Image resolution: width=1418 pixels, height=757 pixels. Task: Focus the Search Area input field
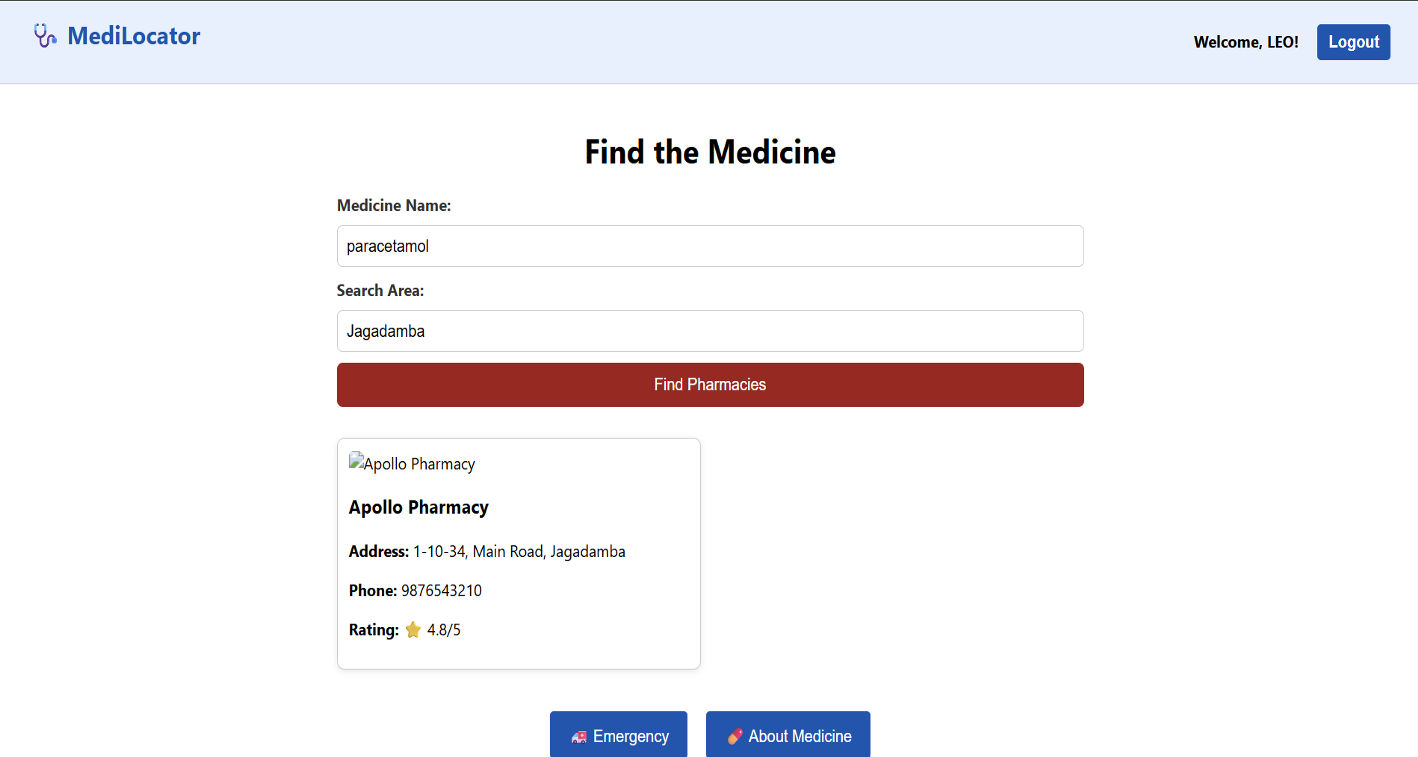(710, 331)
